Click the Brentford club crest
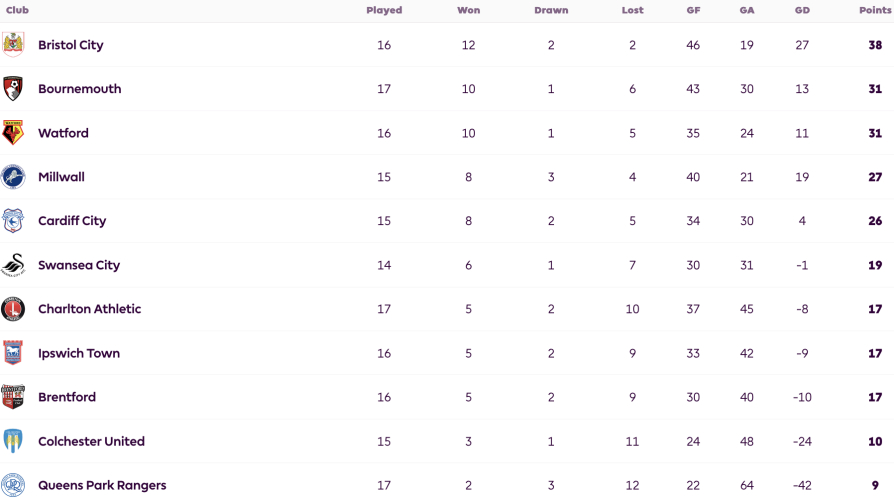Image resolution: width=894 pixels, height=500 pixels. pyautogui.click(x=13, y=397)
